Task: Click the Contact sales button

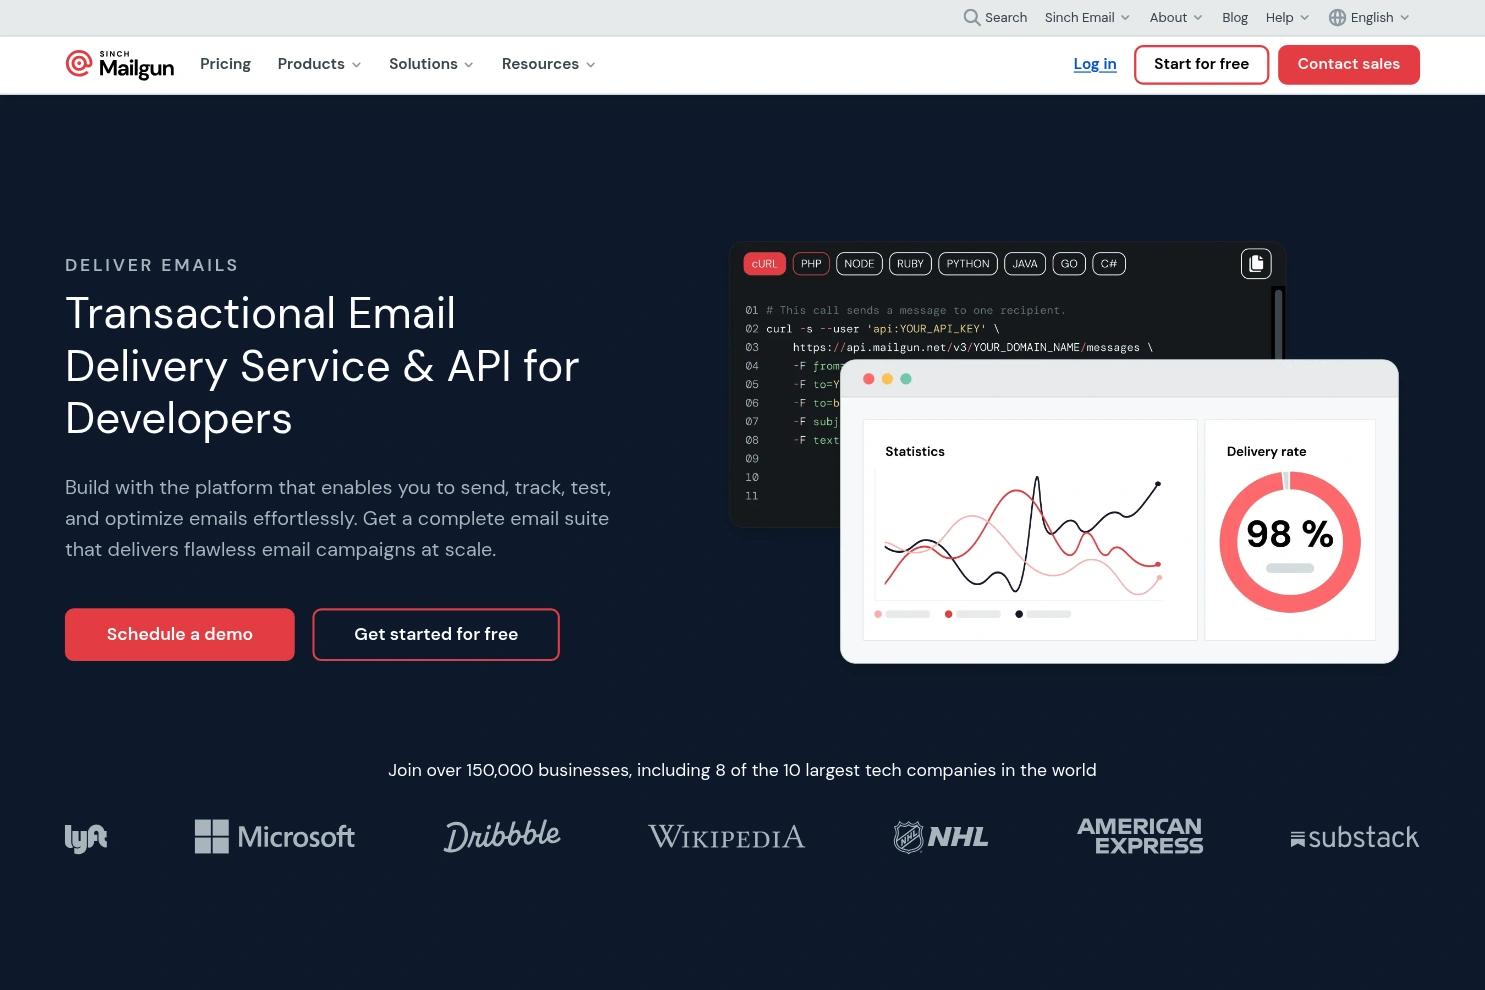Action: coord(1348,64)
